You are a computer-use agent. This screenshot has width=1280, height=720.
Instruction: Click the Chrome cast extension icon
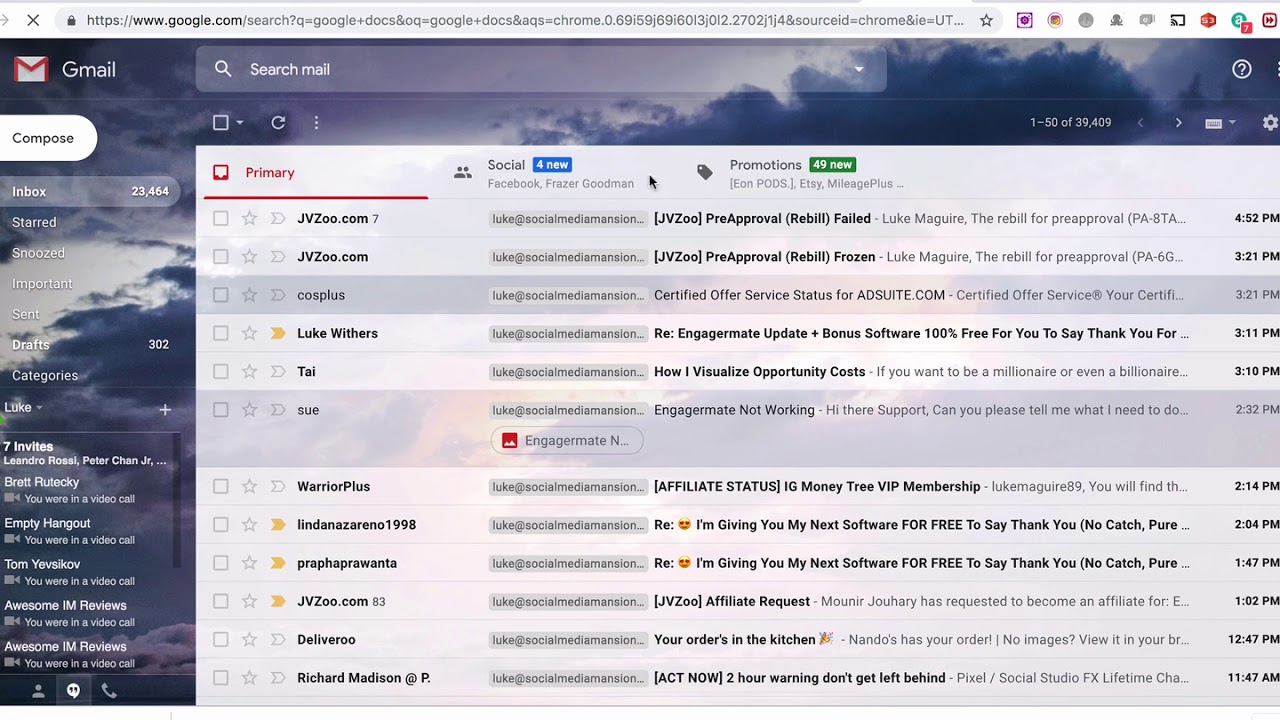pyautogui.click(x=1178, y=20)
